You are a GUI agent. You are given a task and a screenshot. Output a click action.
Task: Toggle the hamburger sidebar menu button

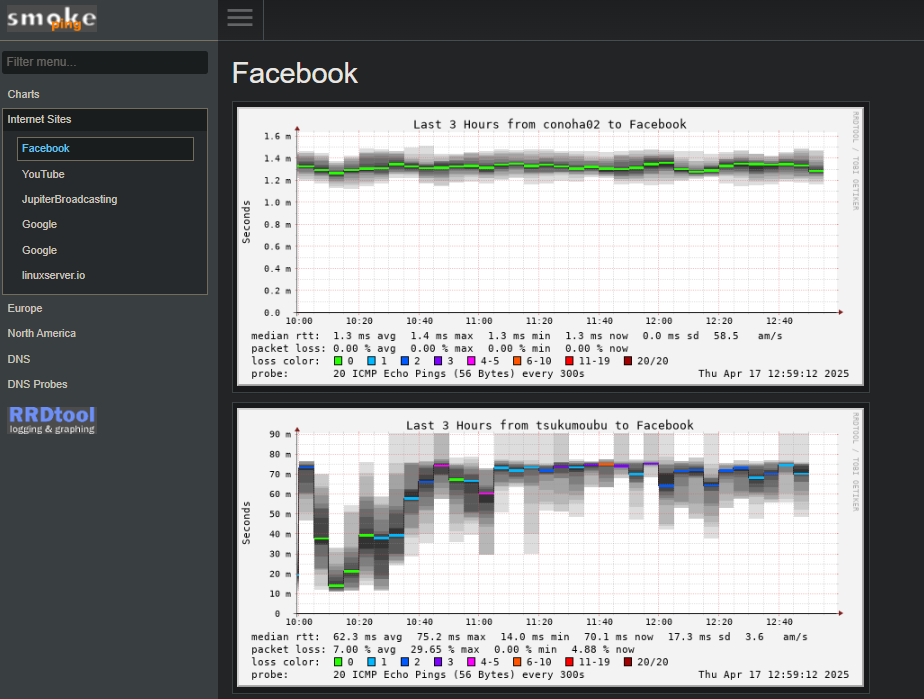tap(239, 18)
